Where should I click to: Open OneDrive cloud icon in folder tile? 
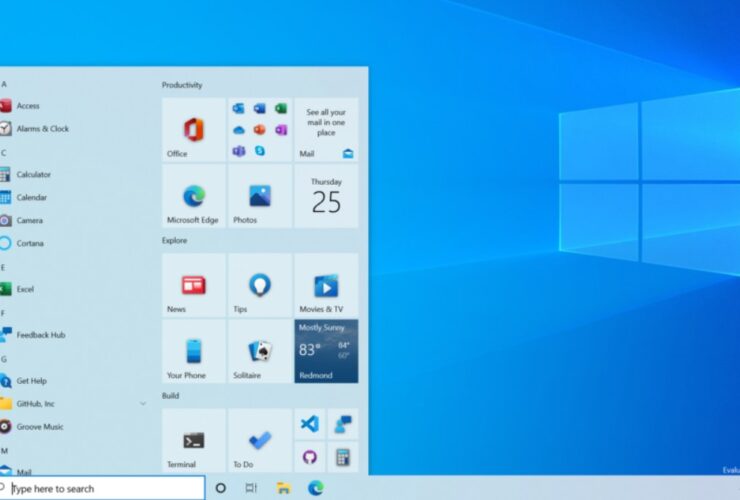(238, 130)
